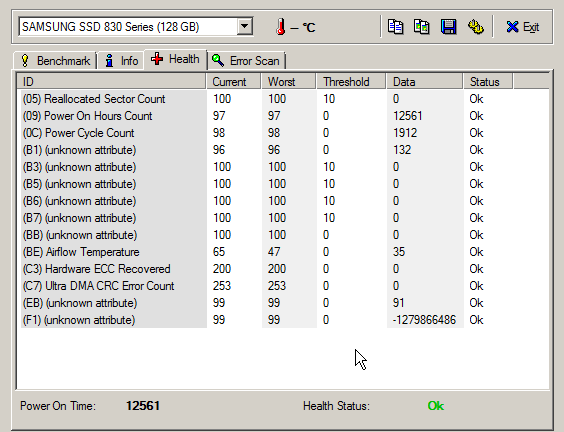Click the Health Status label
564x432 pixels.
336,406
